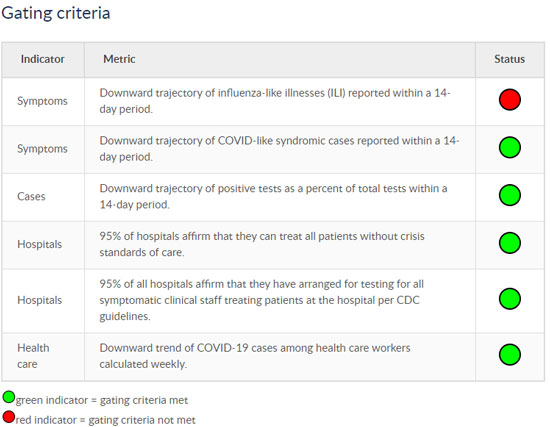
Task: Click green status circle in the Cases row
Action: pyautogui.click(x=510, y=195)
